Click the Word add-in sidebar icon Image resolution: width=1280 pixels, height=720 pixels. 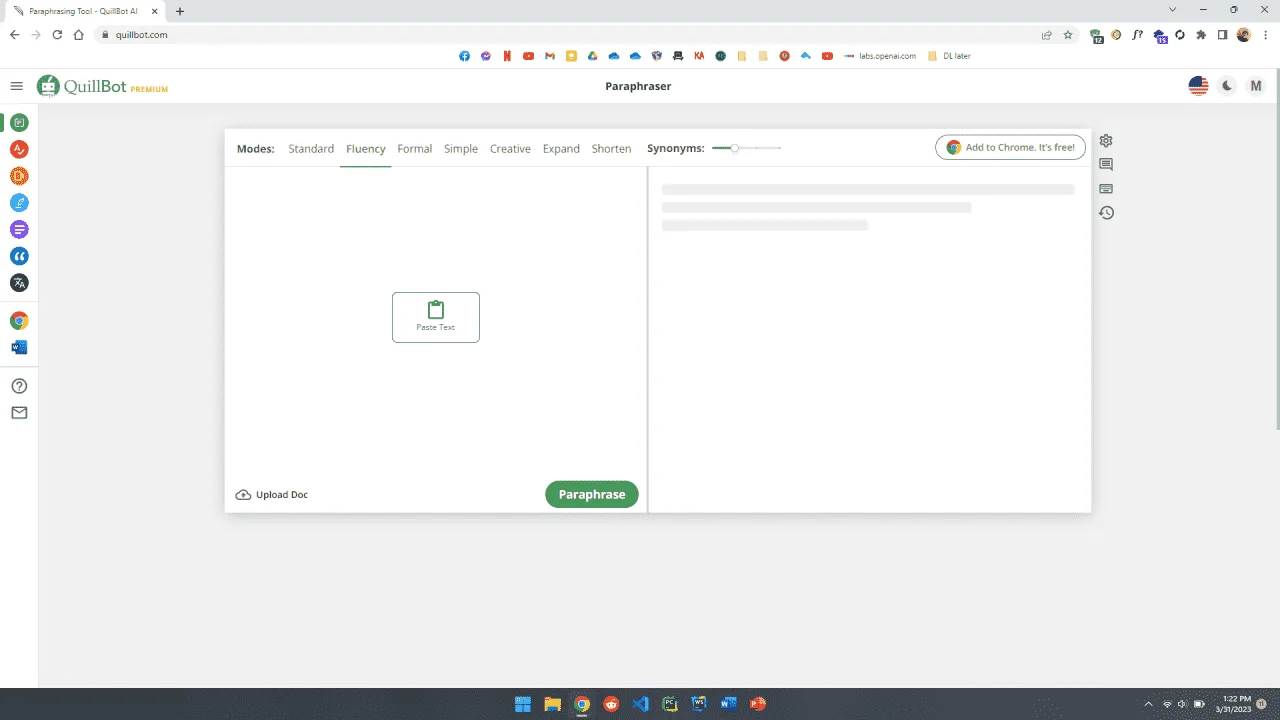point(19,348)
